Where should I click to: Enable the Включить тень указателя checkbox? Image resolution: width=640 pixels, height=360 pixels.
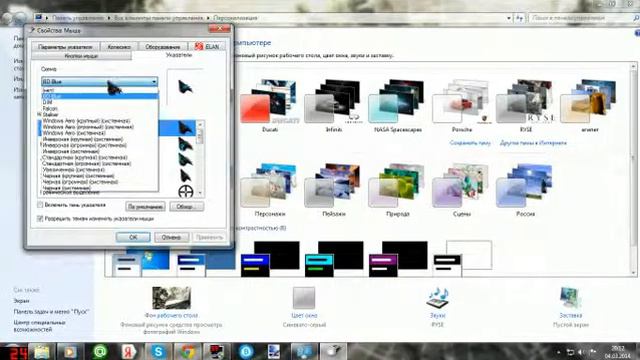[40, 205]
